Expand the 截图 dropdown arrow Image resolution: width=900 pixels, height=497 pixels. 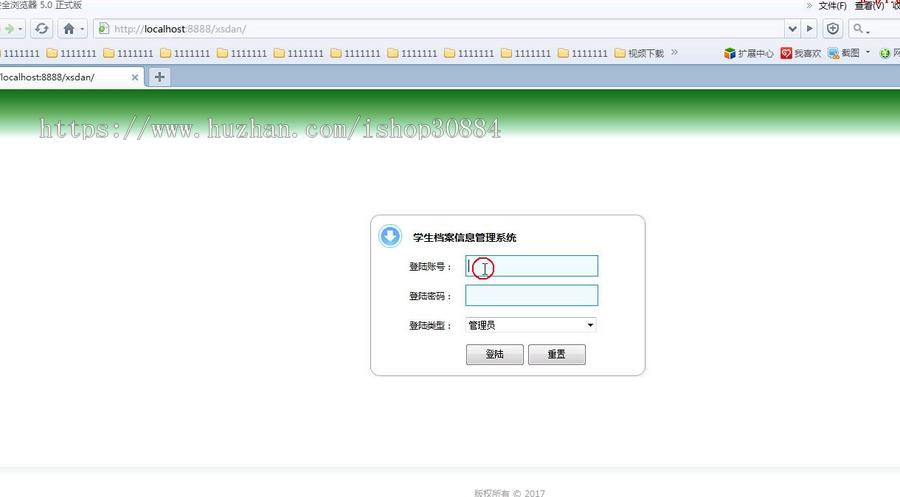click(x=867, y=52)
